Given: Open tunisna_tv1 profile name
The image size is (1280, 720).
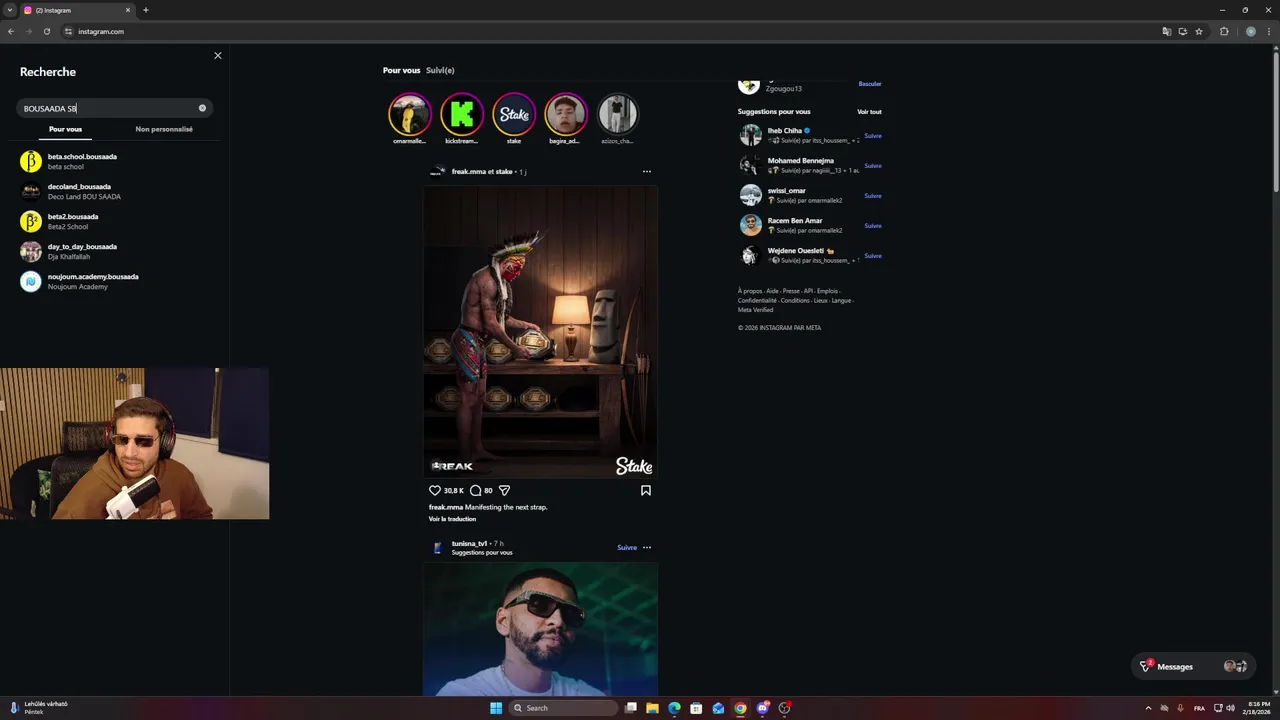Looking at the screenshot, I should coord(469,544).
